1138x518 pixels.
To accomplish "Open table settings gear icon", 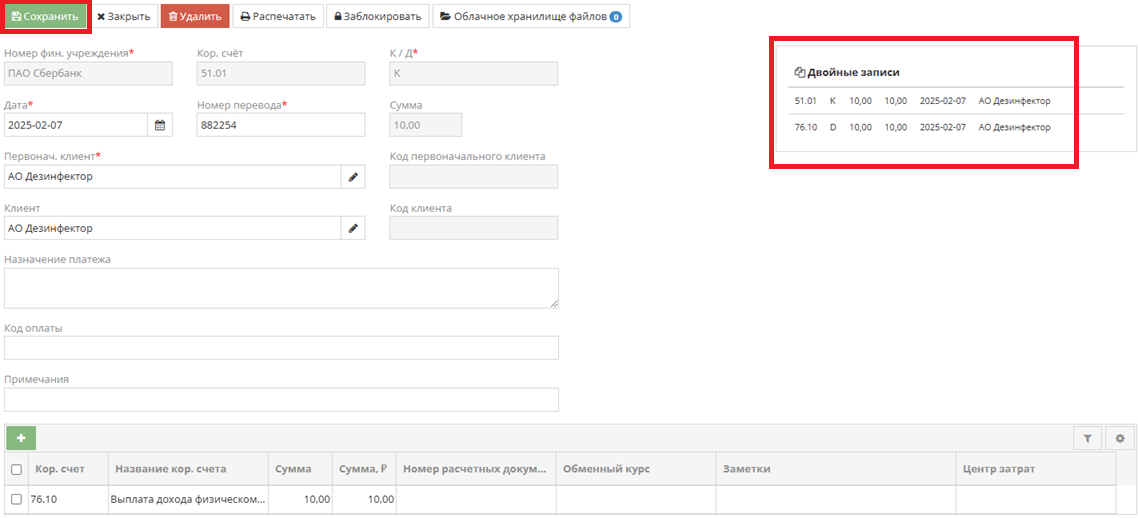I will 1120,438.
